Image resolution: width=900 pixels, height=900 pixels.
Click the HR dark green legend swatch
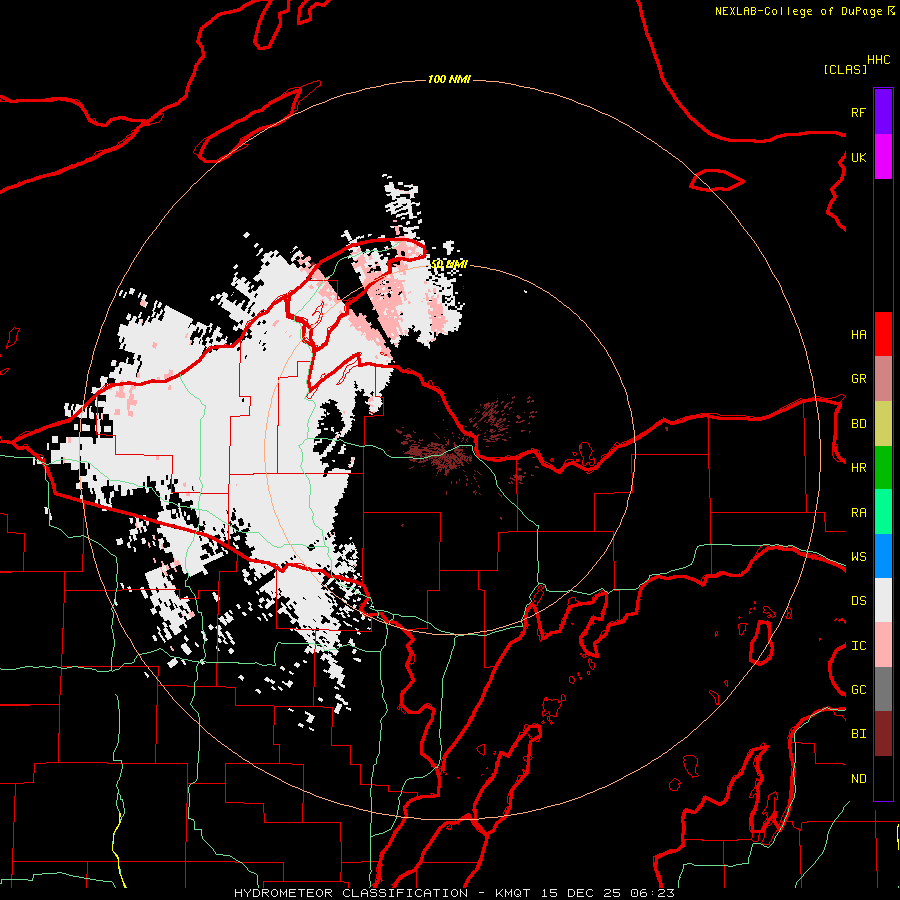pyautogui.click(x=883, y=468)
